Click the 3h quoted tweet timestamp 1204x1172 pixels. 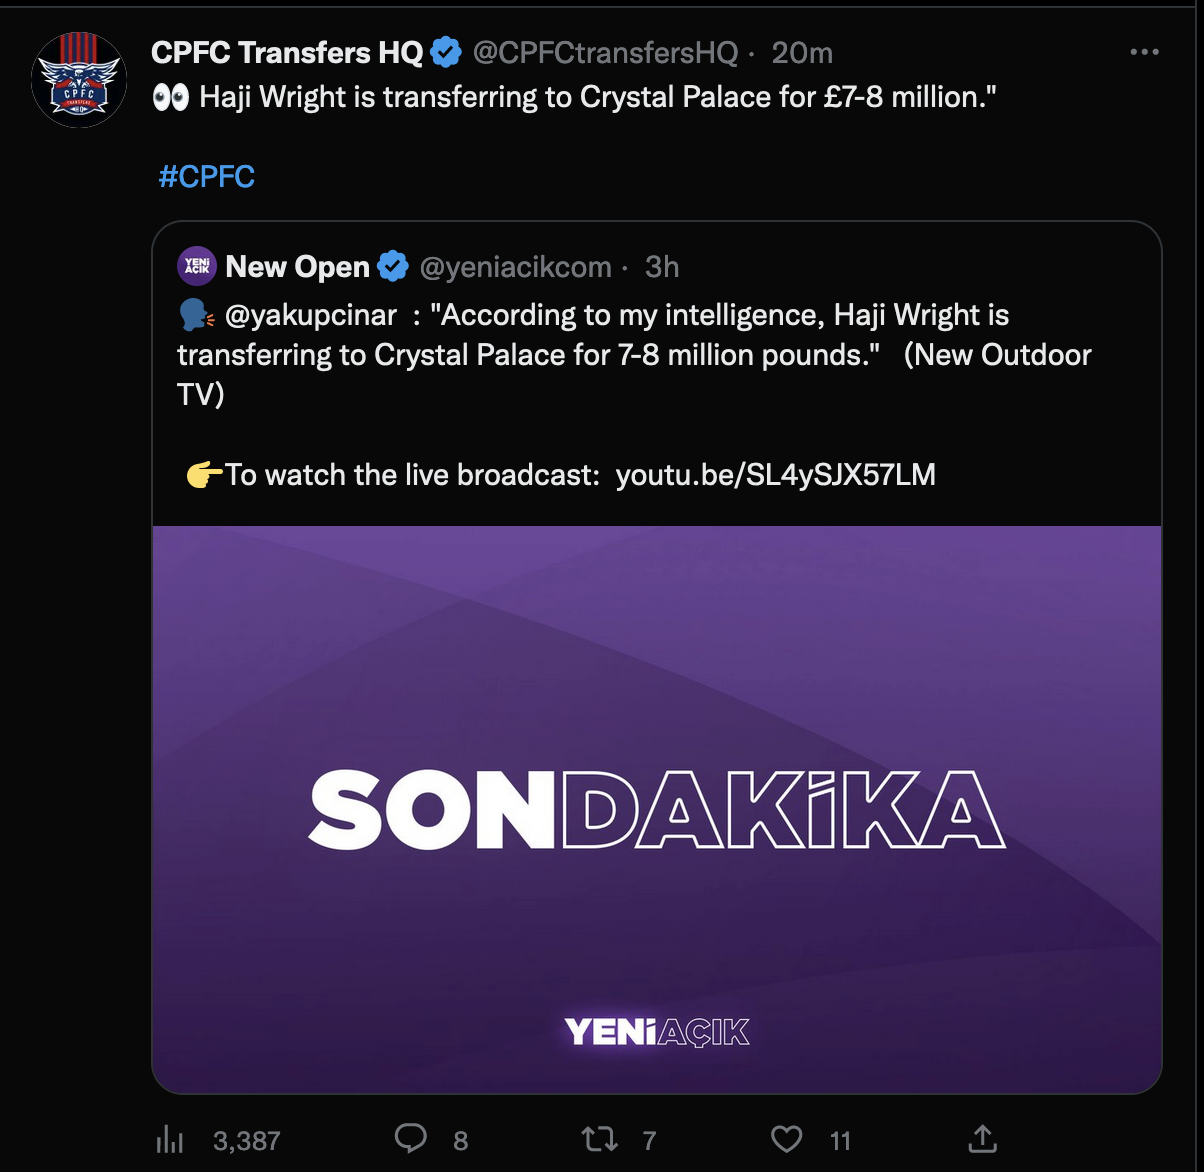tap(662, 267)
